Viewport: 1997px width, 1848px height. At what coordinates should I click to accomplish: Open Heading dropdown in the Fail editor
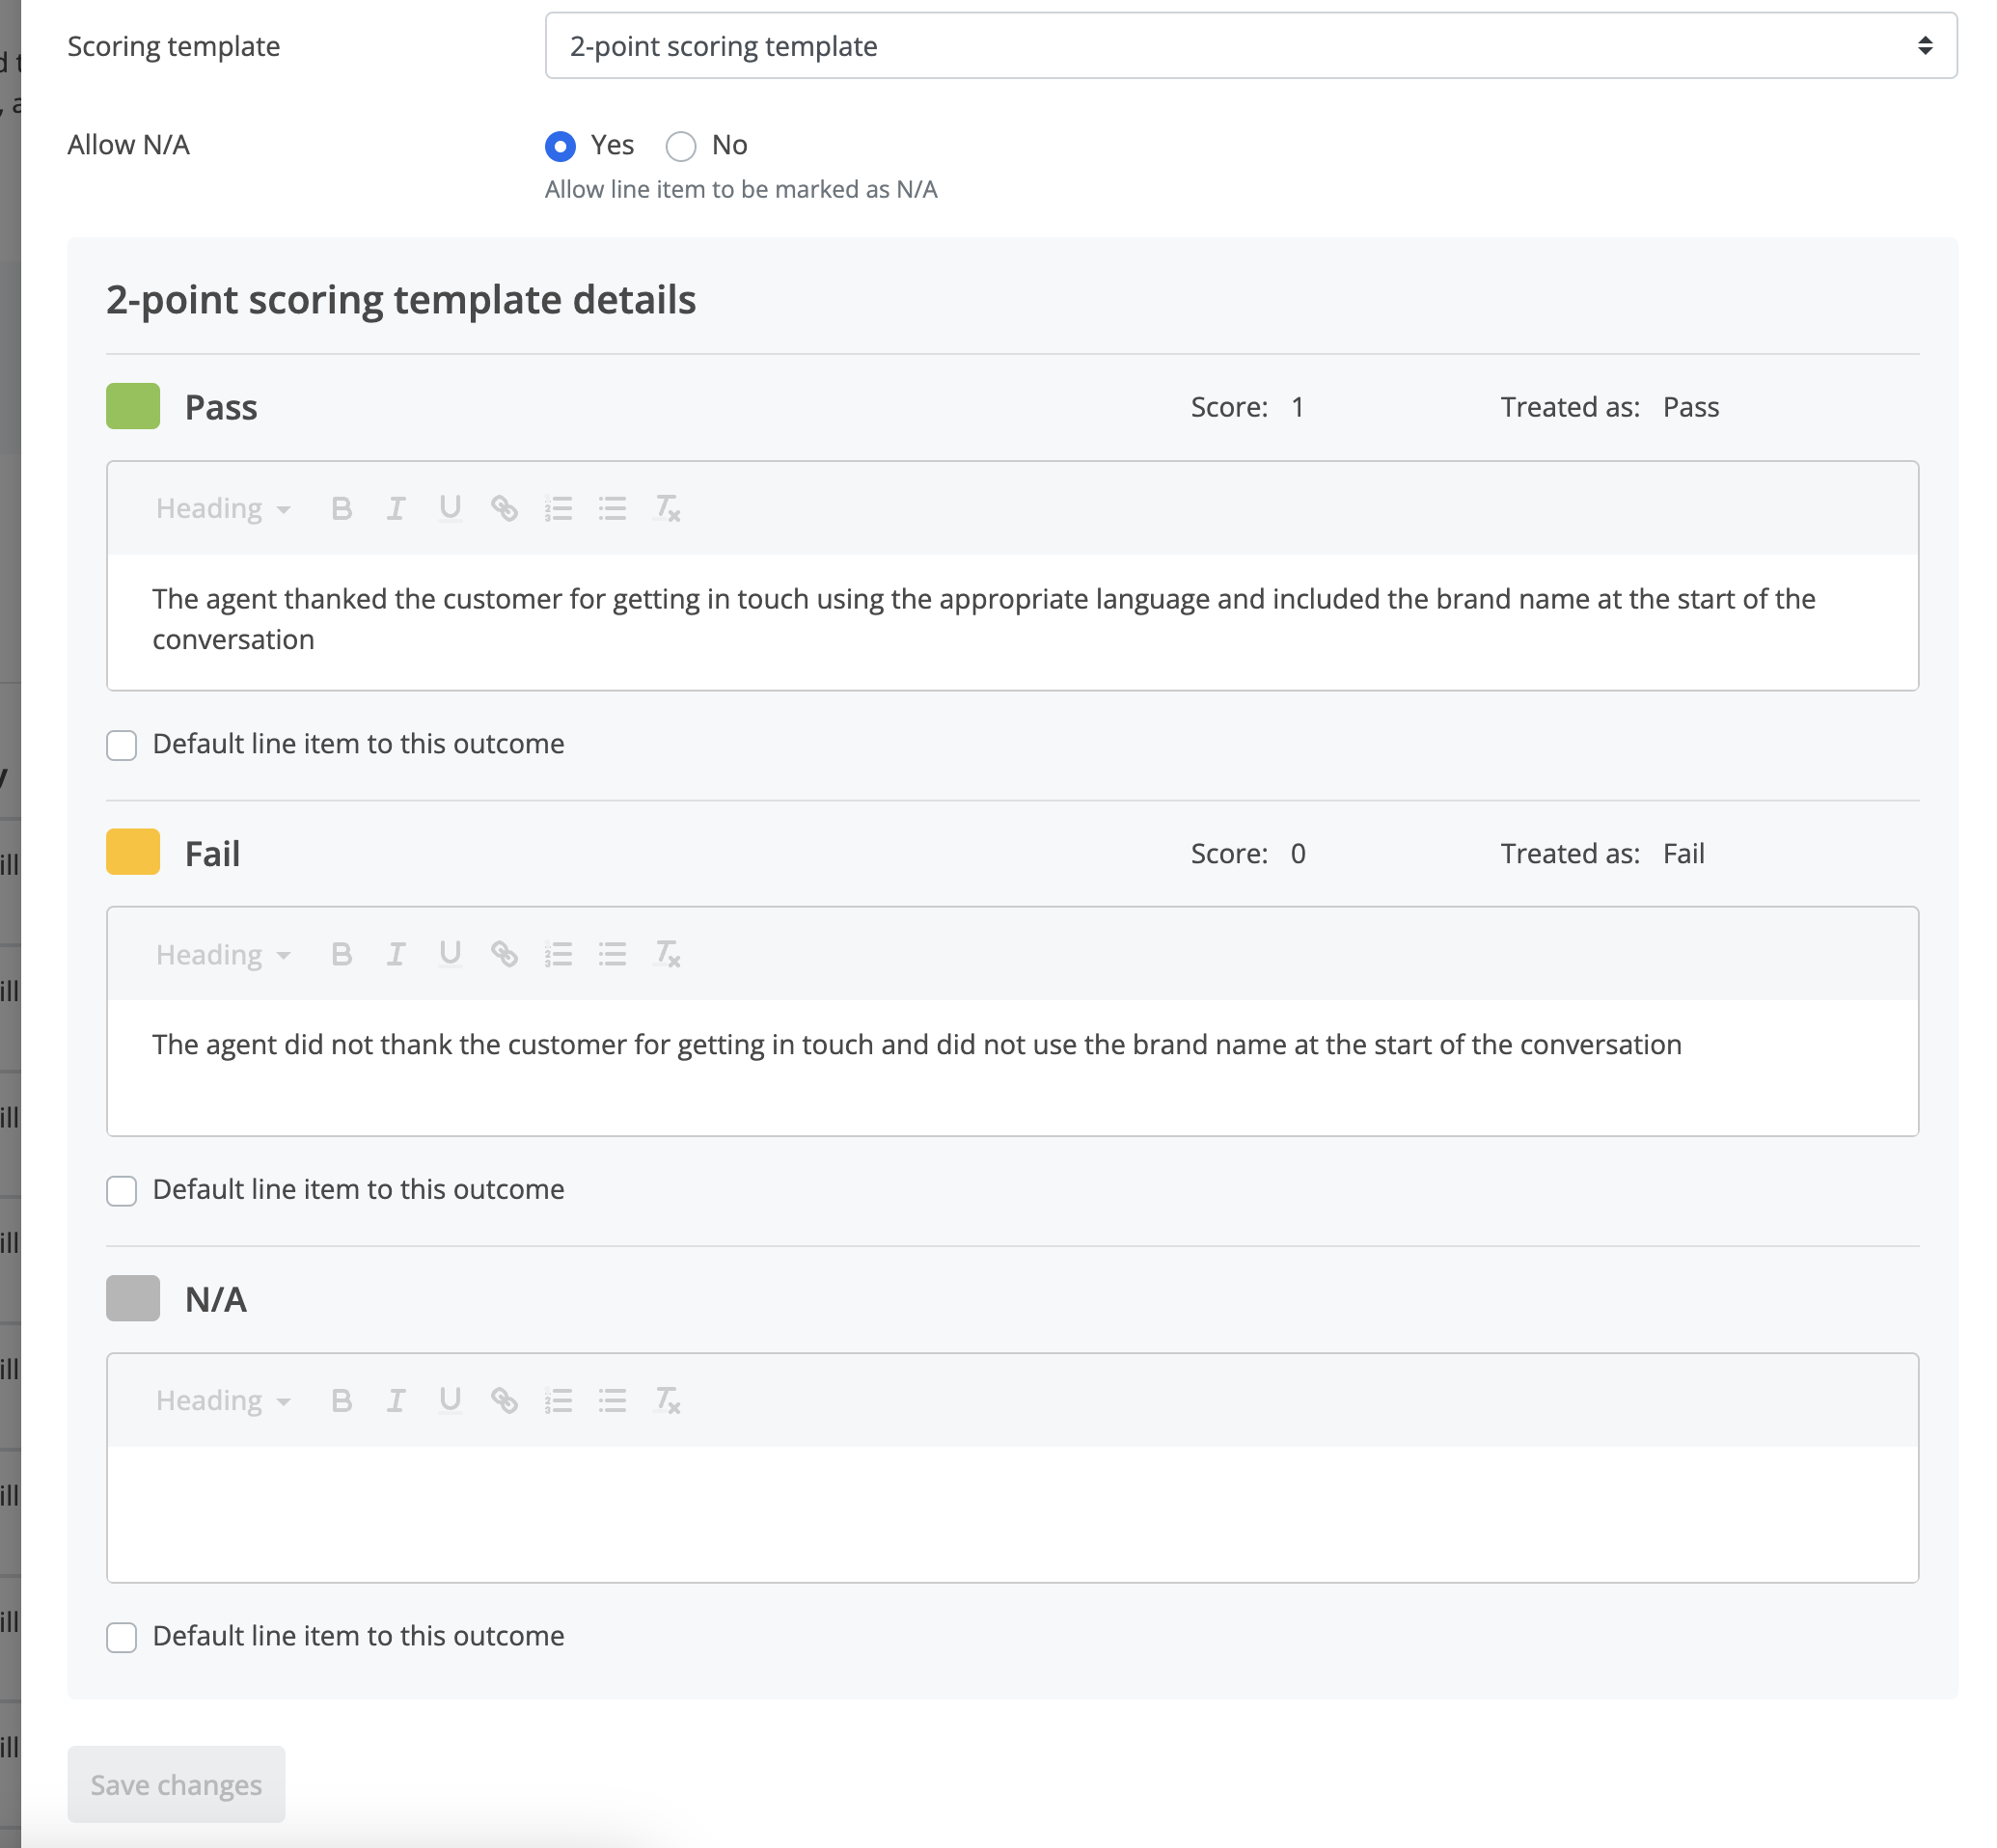[x=223, y=954]
